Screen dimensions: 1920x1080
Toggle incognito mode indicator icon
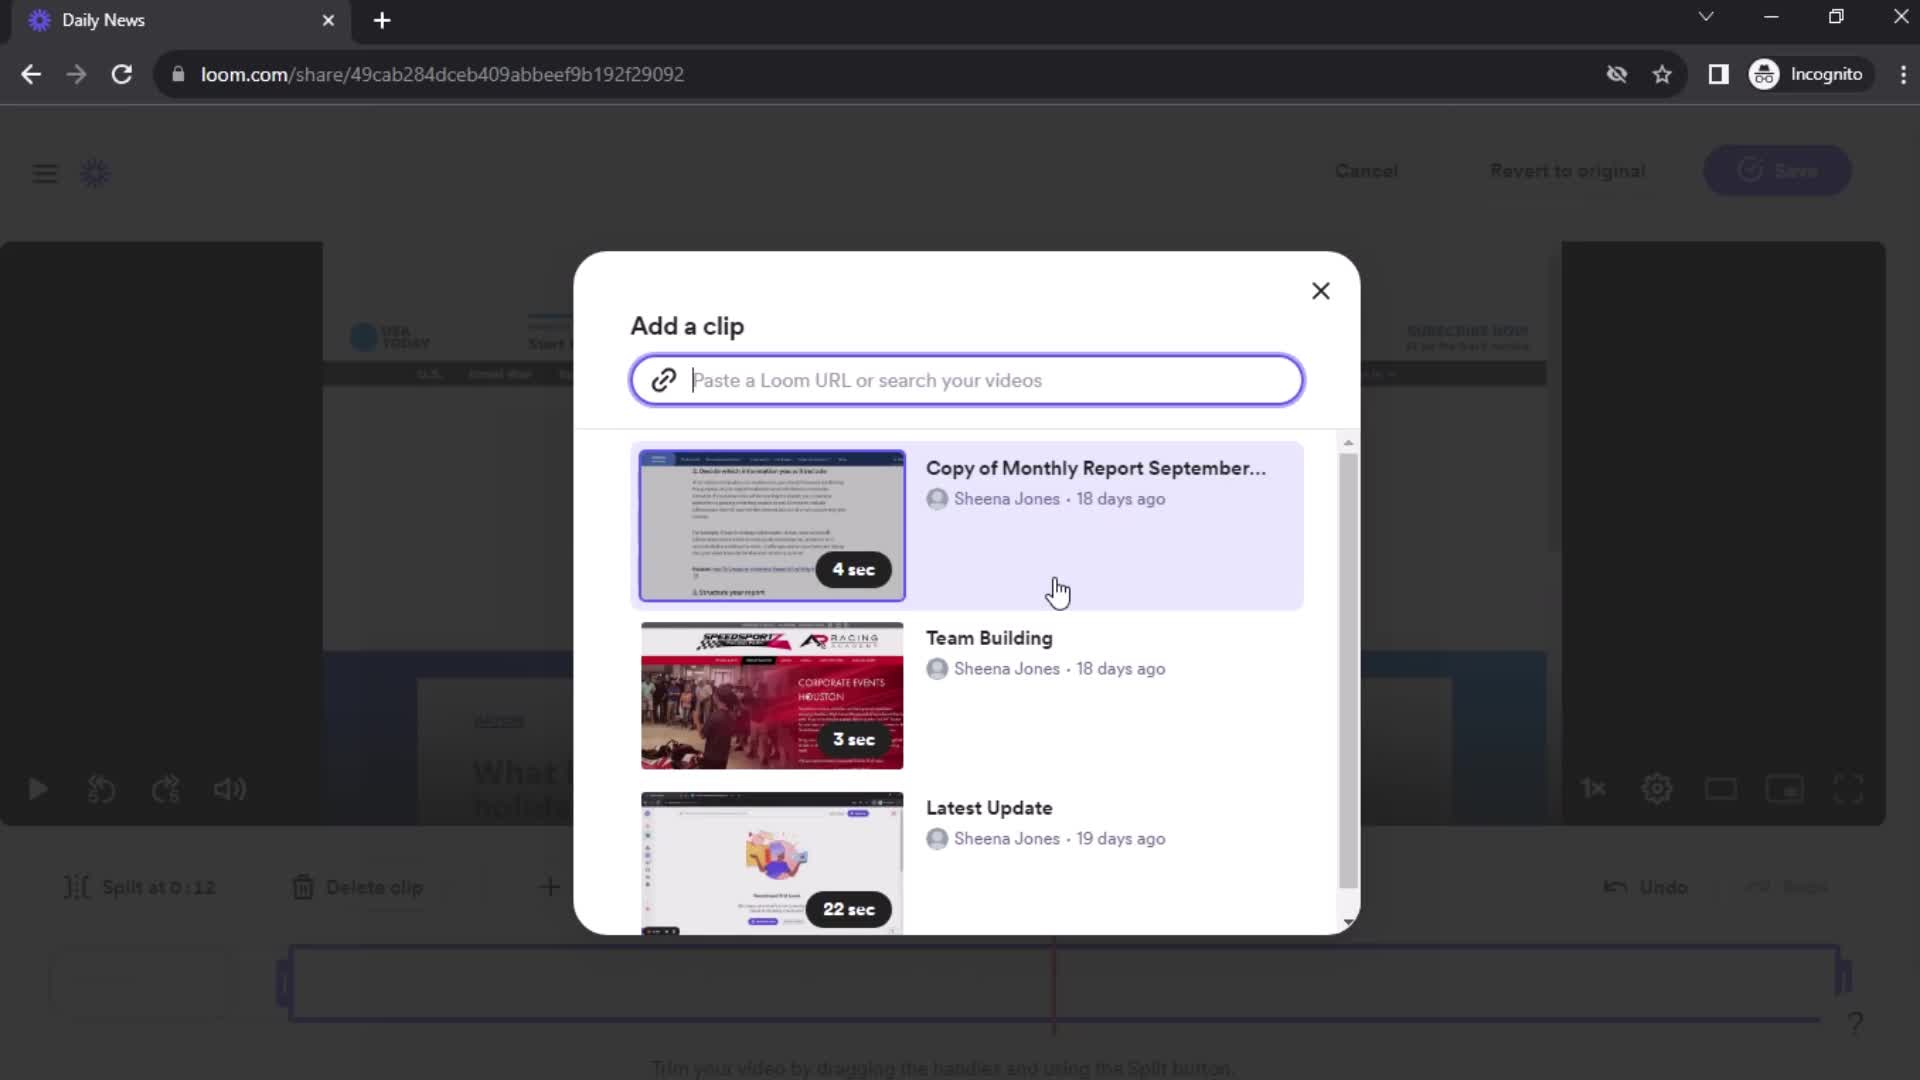click(x=1766, y=74)
